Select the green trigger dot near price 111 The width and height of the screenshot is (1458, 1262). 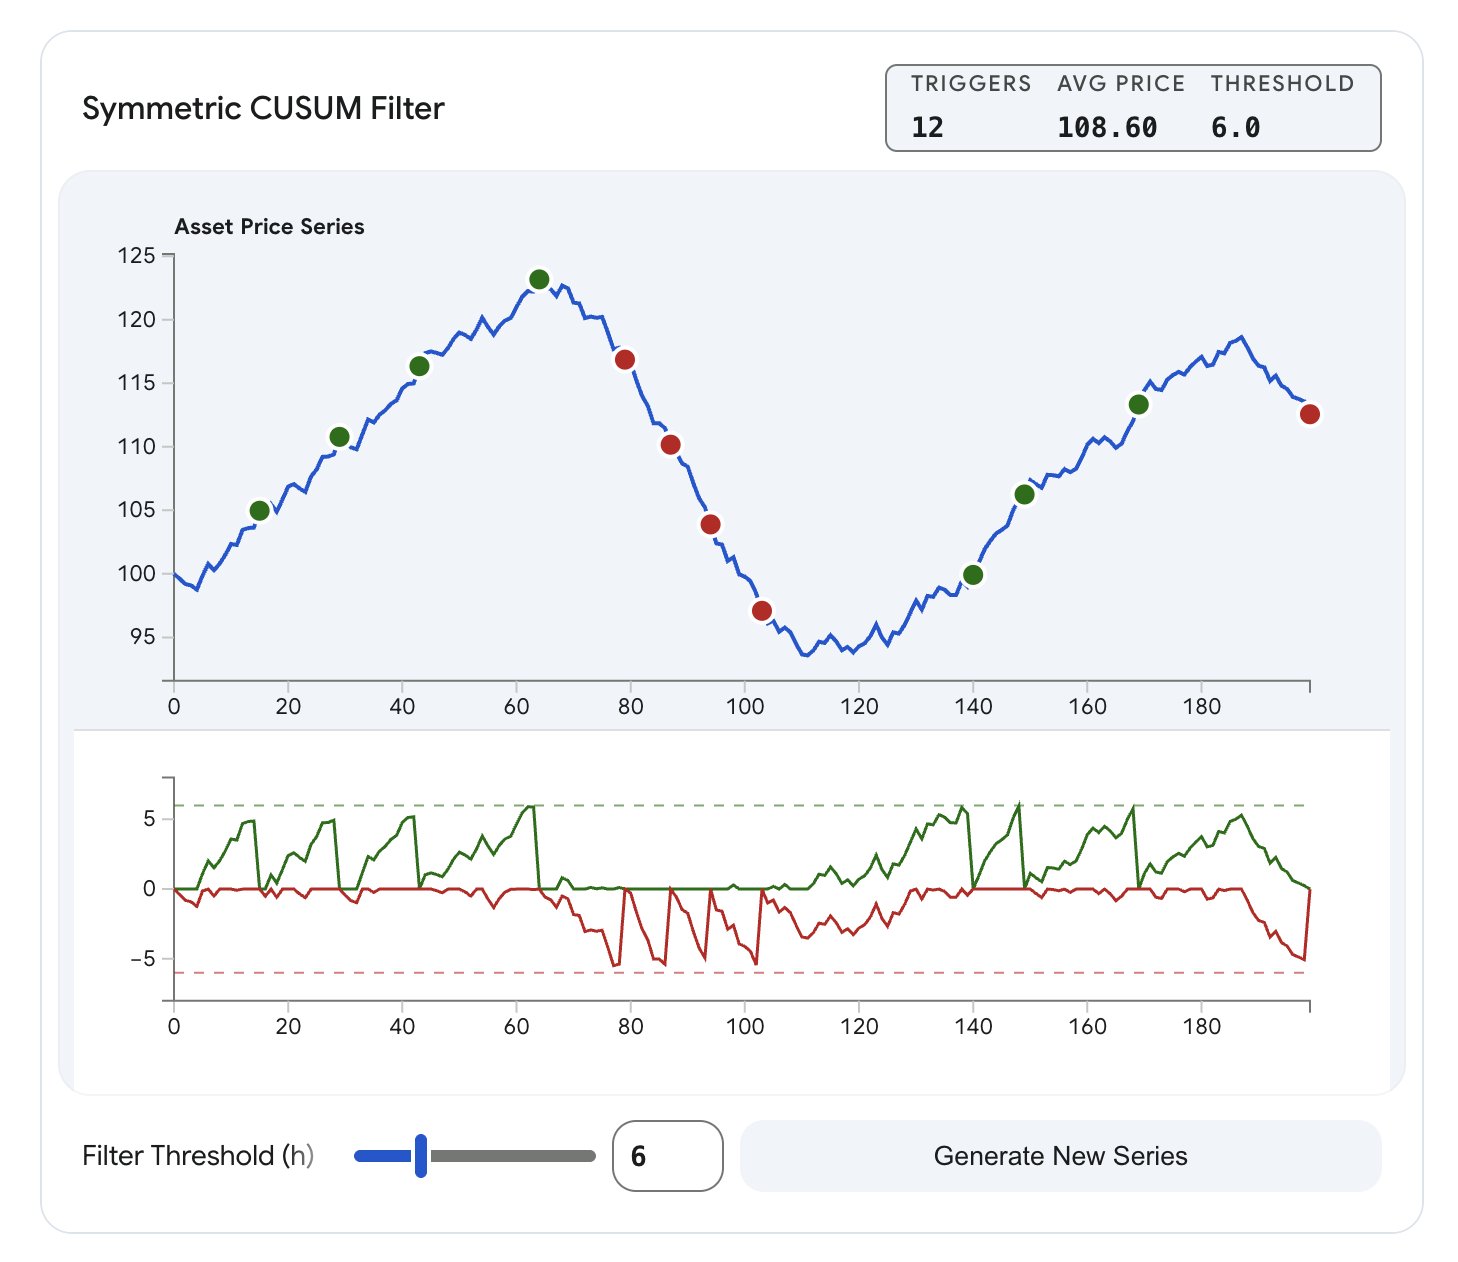(340, 437)
